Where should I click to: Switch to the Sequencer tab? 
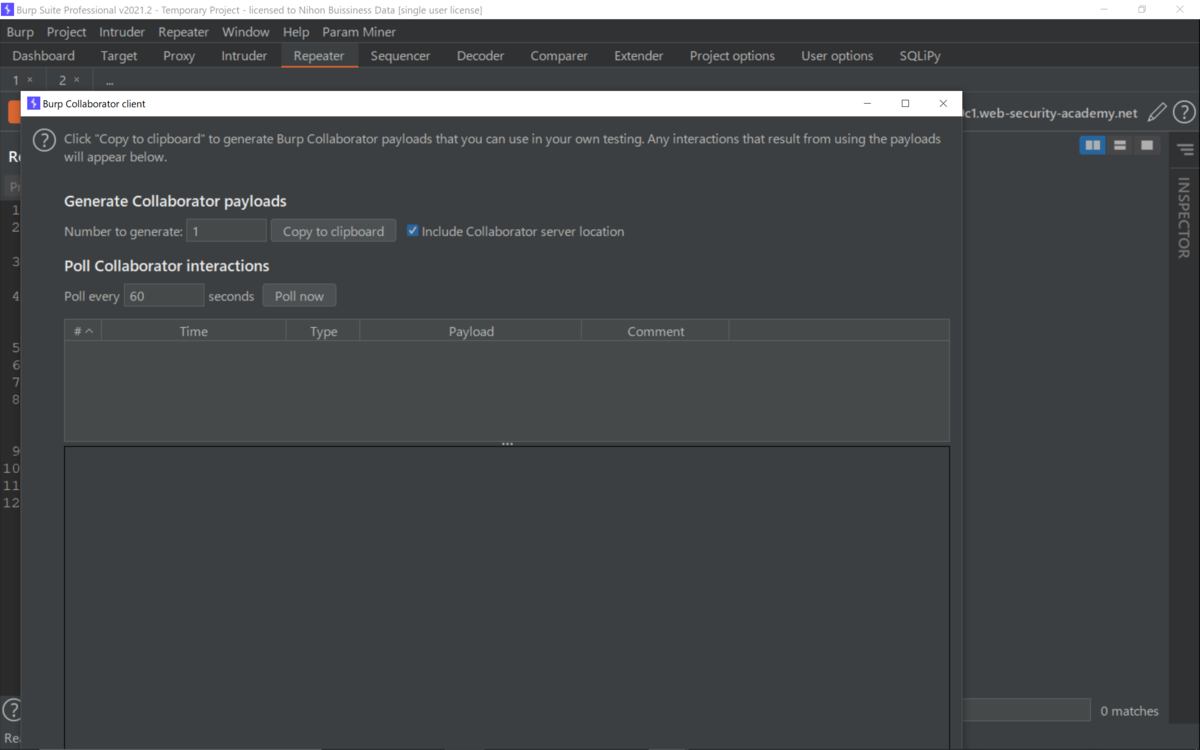pyautogui.click(x=400, y=56)
